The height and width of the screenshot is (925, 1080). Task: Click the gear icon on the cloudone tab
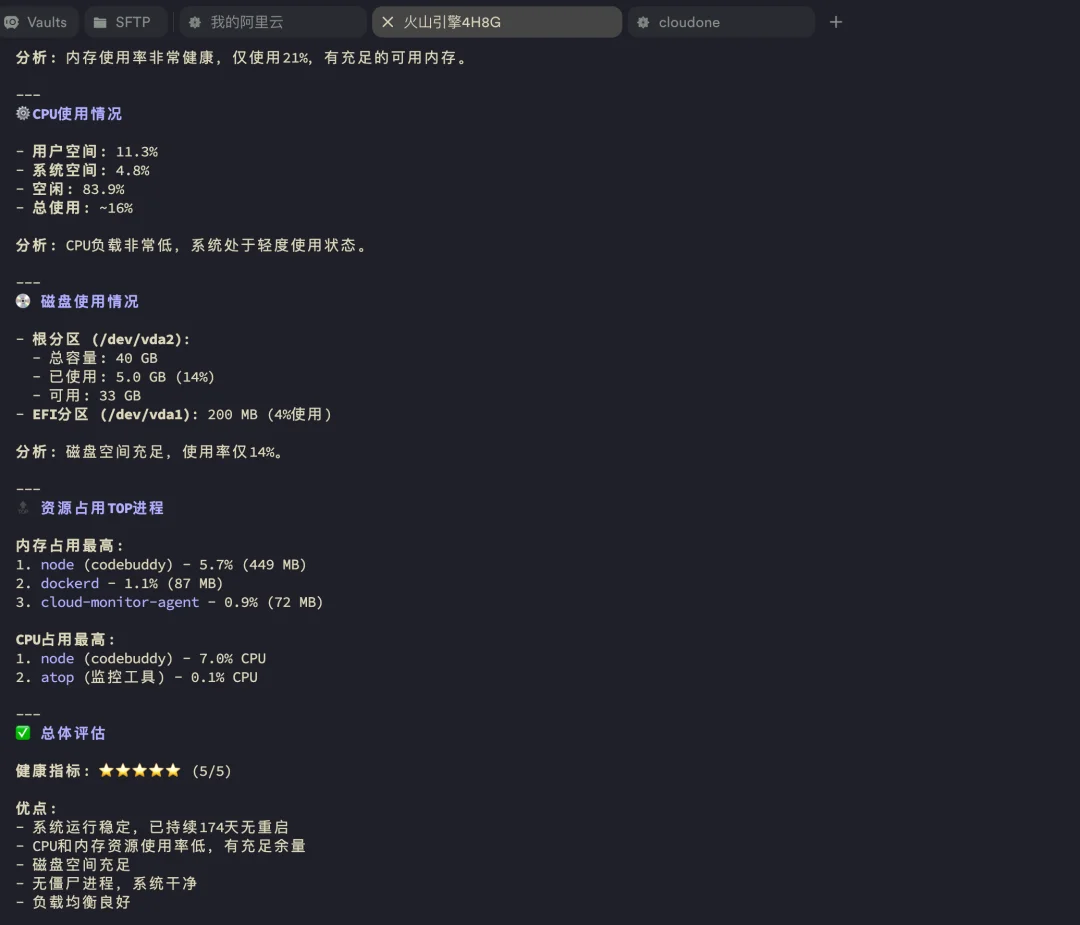click(x=644, y=21)
